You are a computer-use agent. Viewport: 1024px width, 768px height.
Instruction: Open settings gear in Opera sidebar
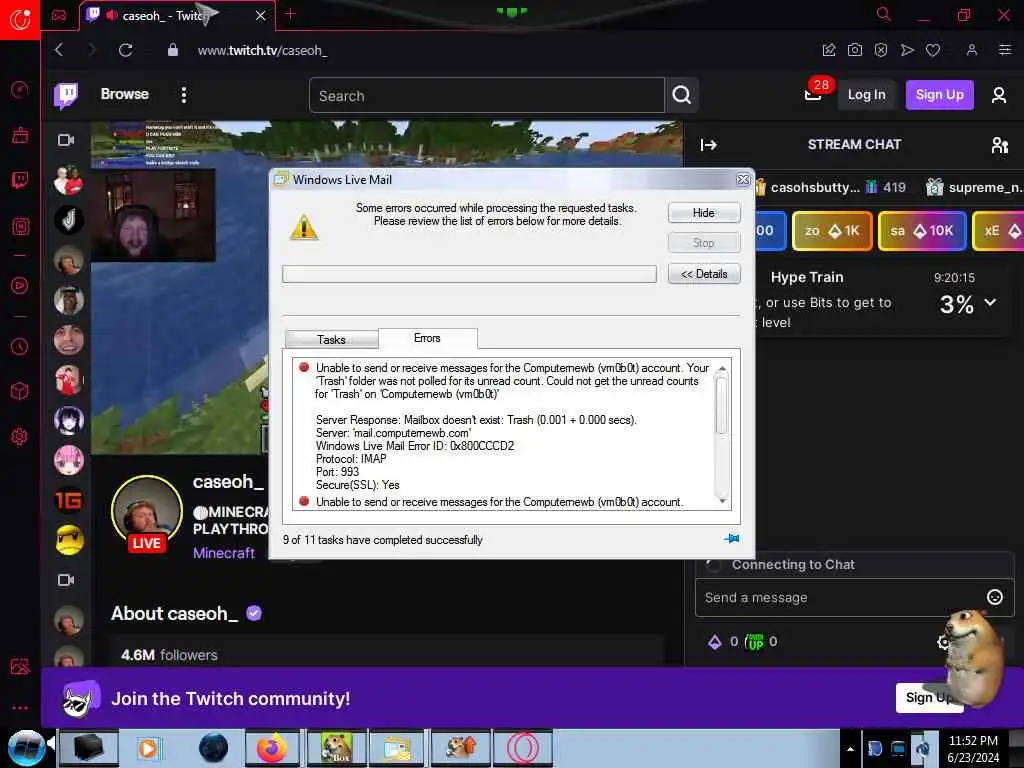tap(20, 436)
